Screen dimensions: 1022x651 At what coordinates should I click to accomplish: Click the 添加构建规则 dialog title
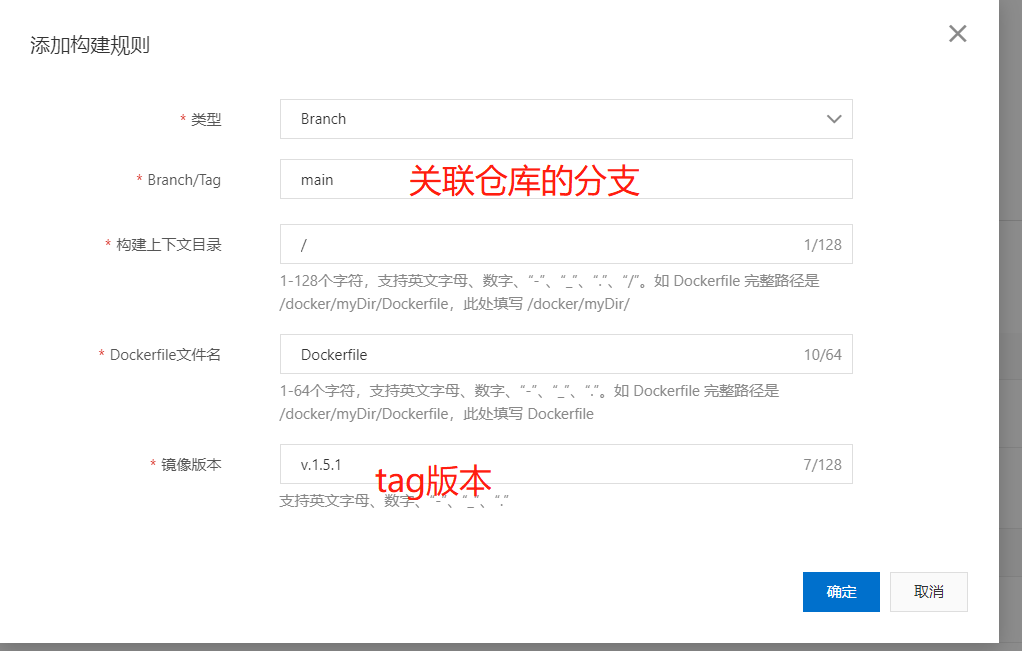[x=90, y=45]
